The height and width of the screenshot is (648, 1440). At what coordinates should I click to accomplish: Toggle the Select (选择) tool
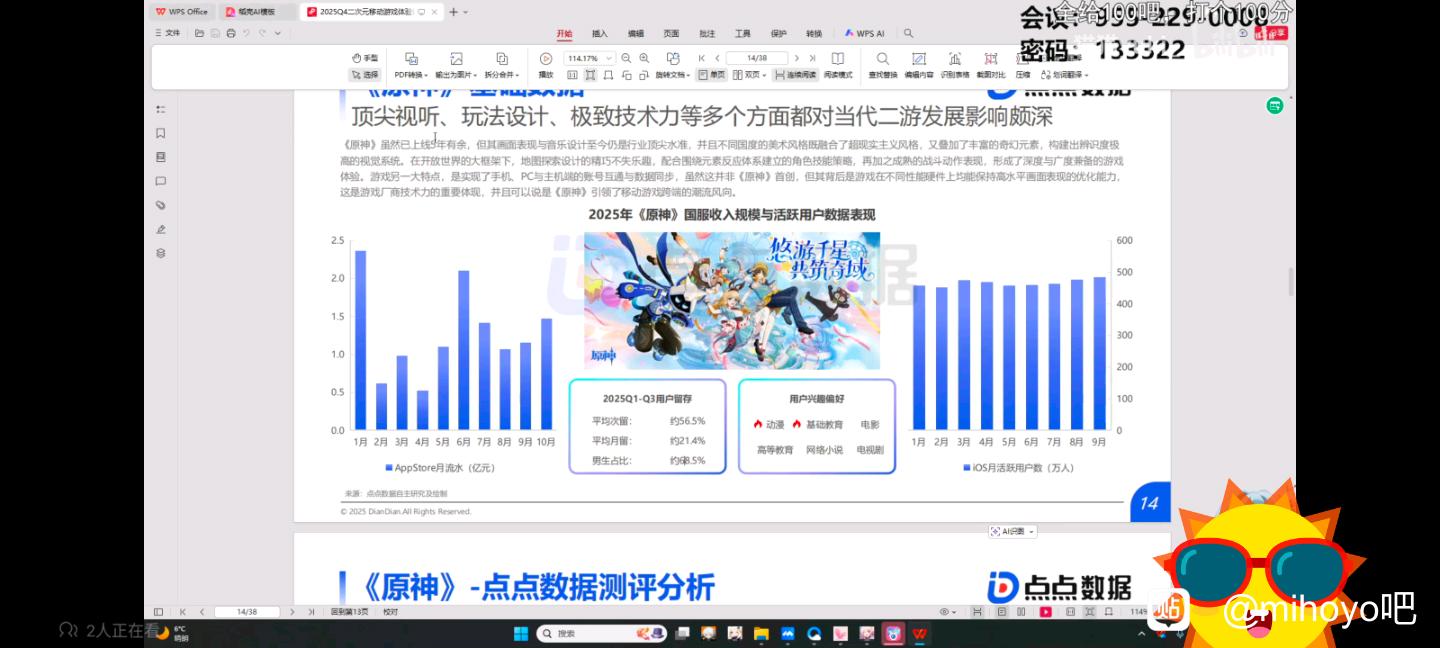pyautogui.click(x=365, y=75)
